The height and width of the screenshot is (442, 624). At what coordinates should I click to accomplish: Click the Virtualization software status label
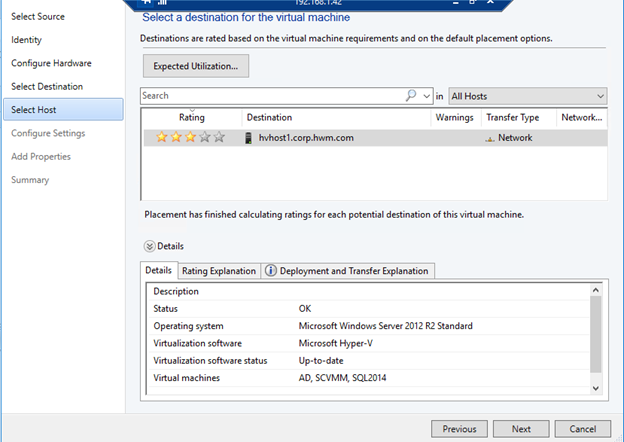click(x=211, y=361)
